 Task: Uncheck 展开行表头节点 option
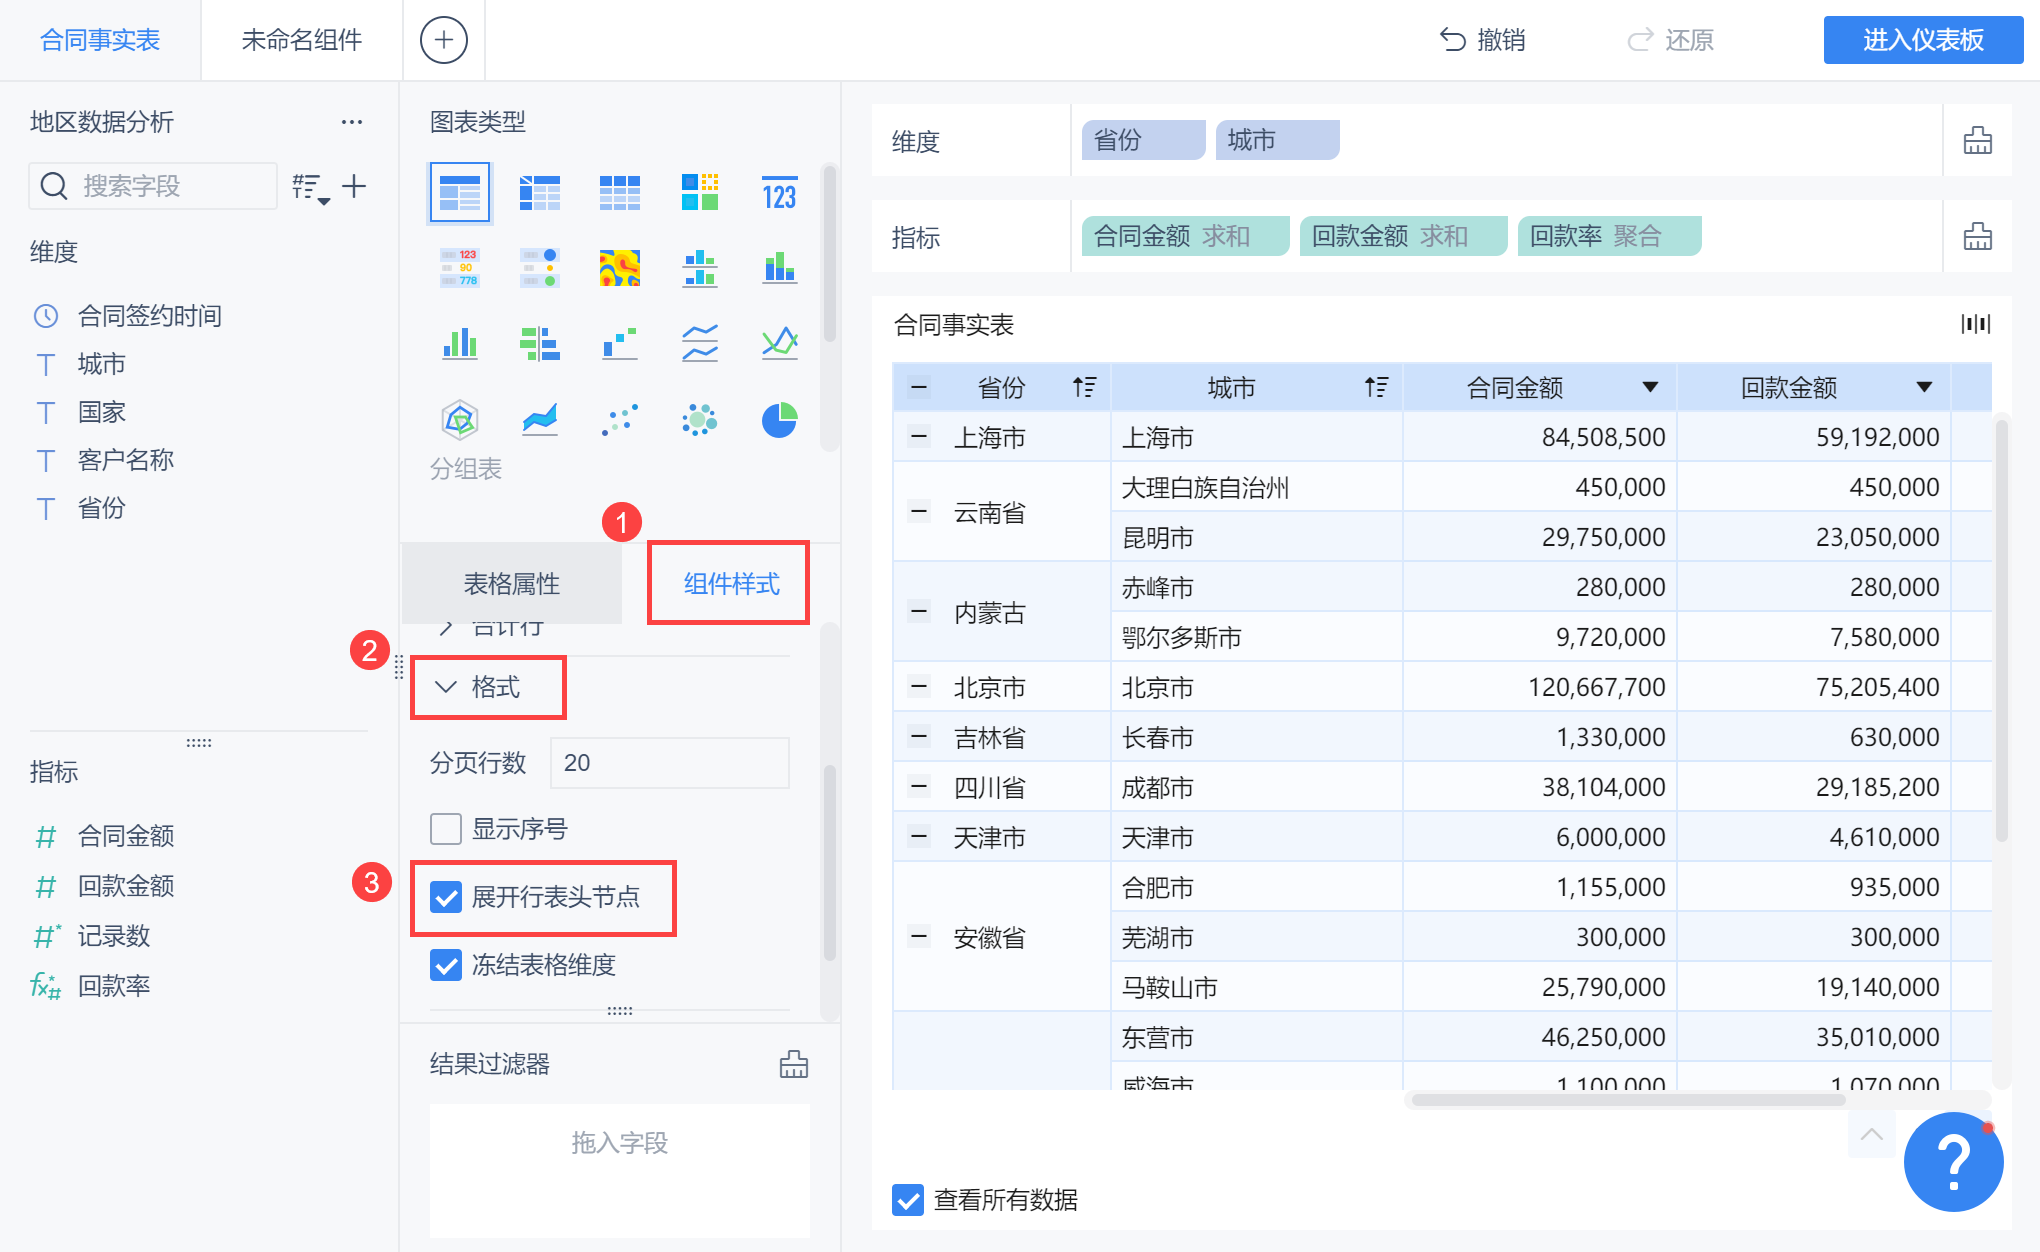click(446, 897)
